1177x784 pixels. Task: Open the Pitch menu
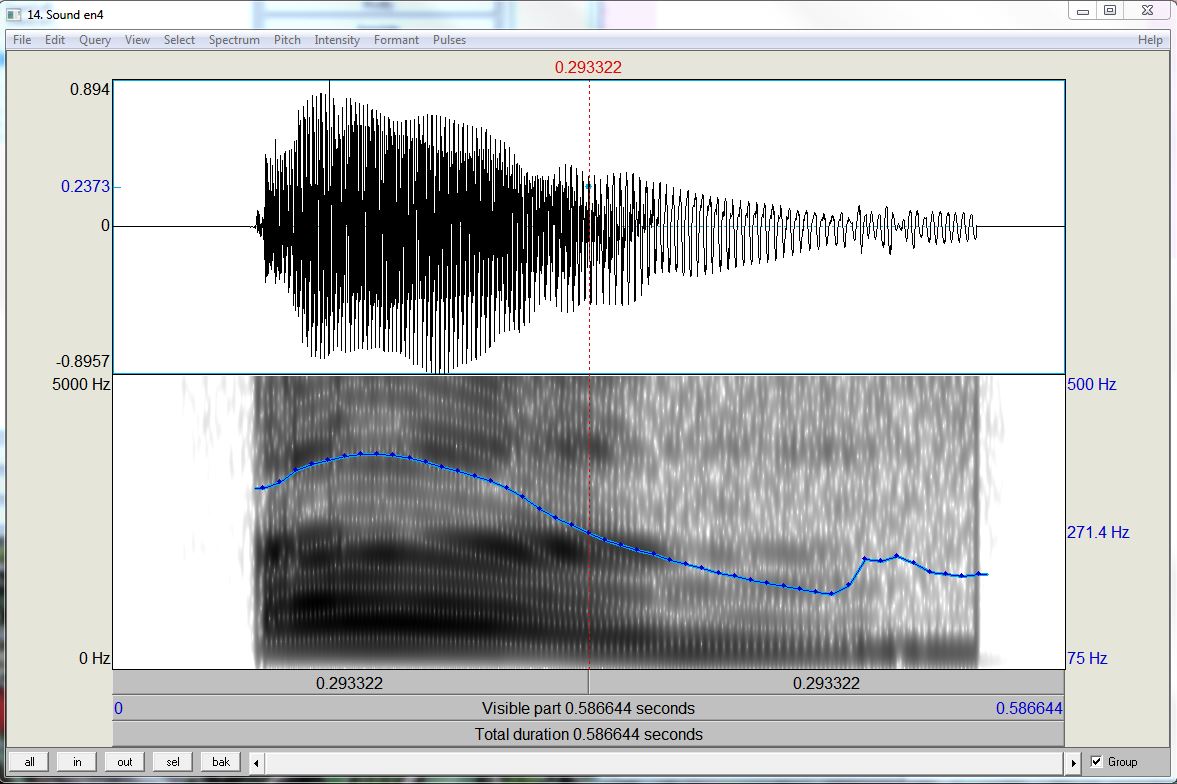pyautogui.click(x=287, y=40)
